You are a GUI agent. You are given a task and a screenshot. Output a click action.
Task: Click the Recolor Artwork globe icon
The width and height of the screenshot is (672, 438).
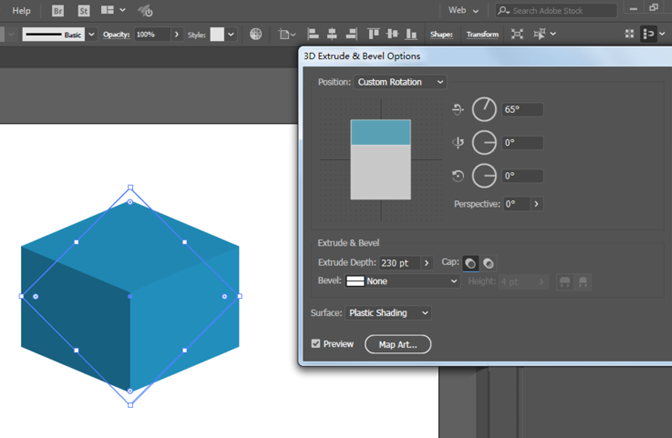coord(256,34)
